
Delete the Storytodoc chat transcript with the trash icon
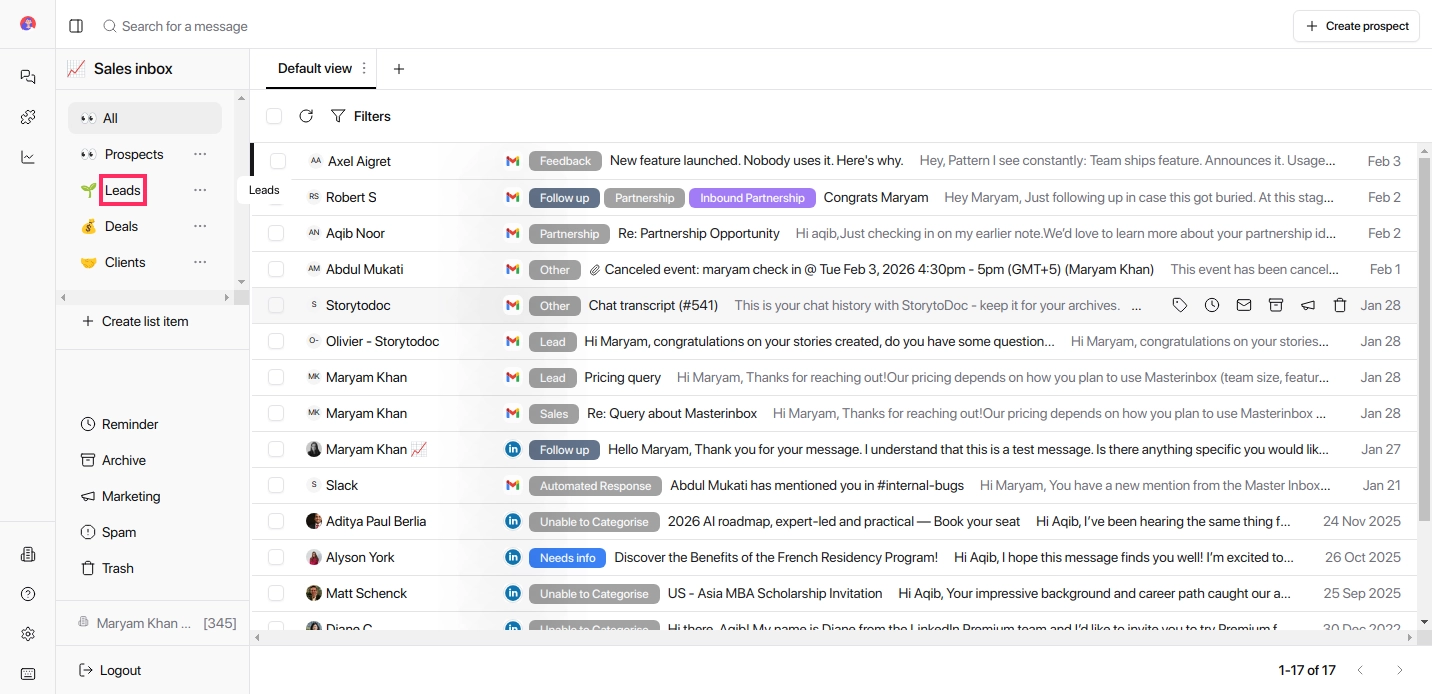click(x=1340, y=305)
